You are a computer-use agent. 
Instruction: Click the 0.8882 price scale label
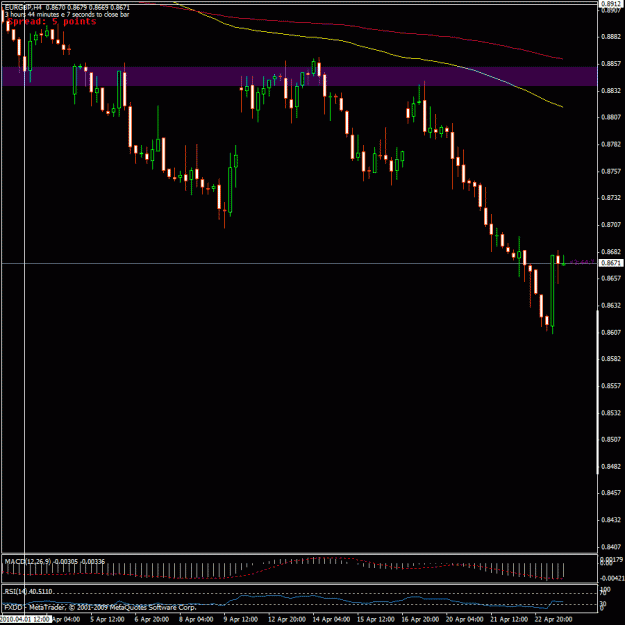(611, 37)
